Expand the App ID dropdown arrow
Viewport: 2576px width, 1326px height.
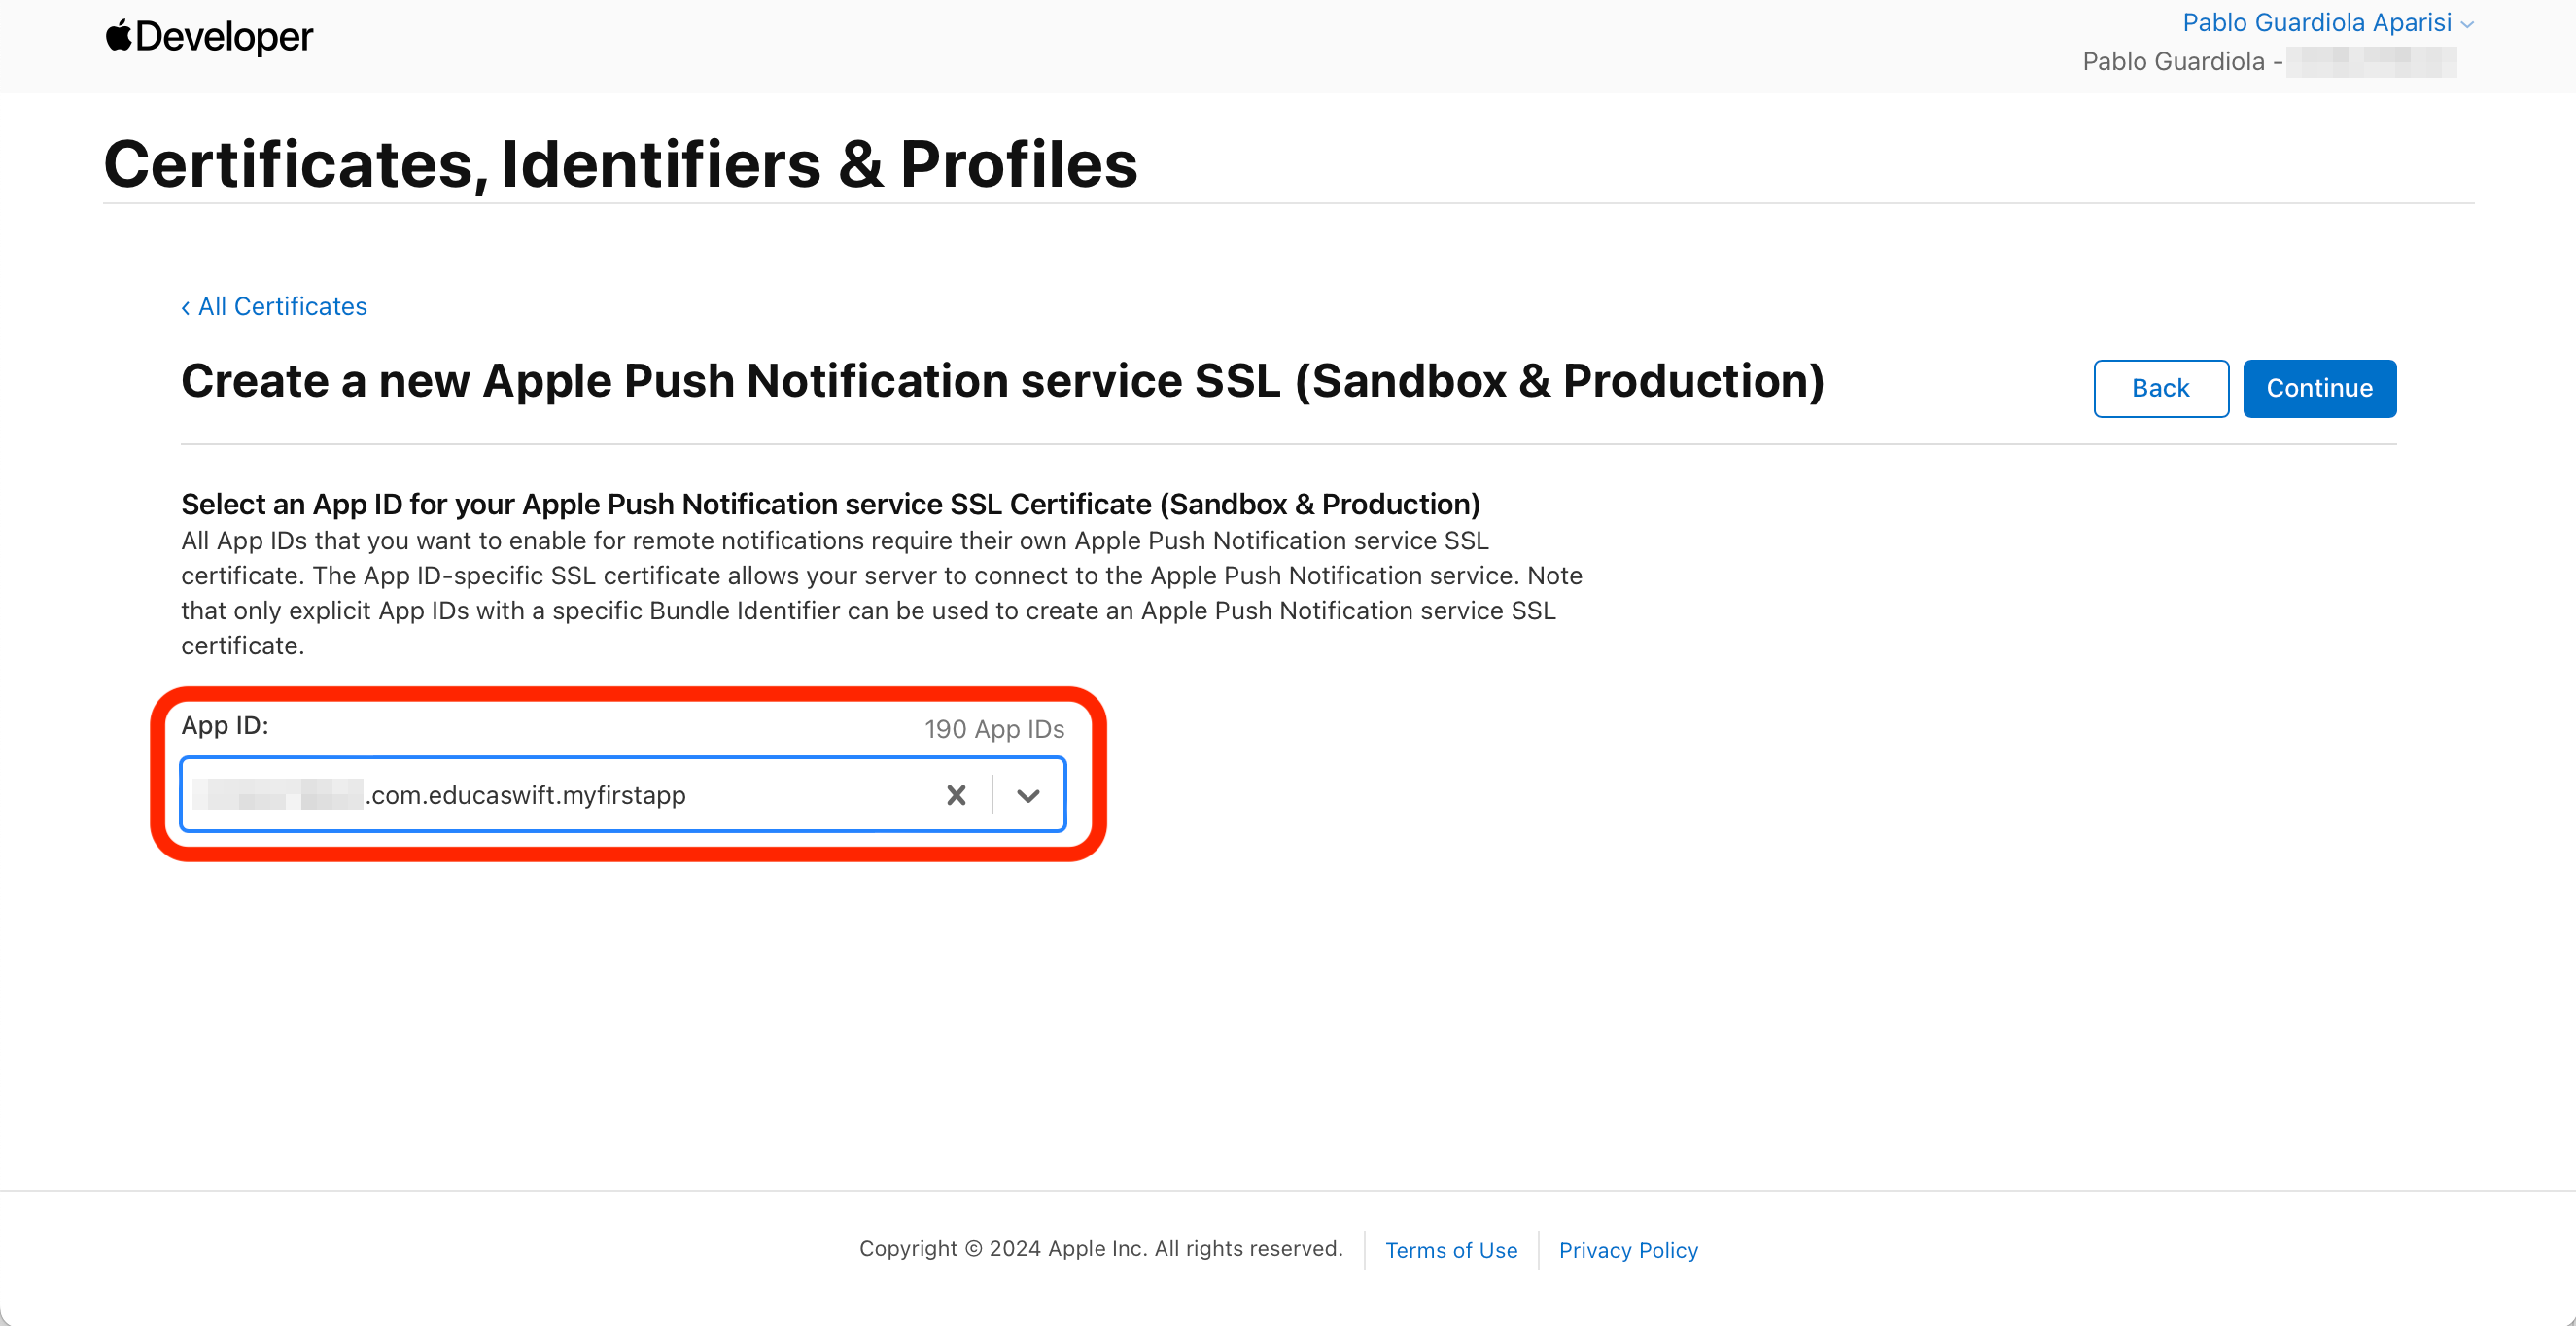pyautogui.click(x=1028, y=795)
